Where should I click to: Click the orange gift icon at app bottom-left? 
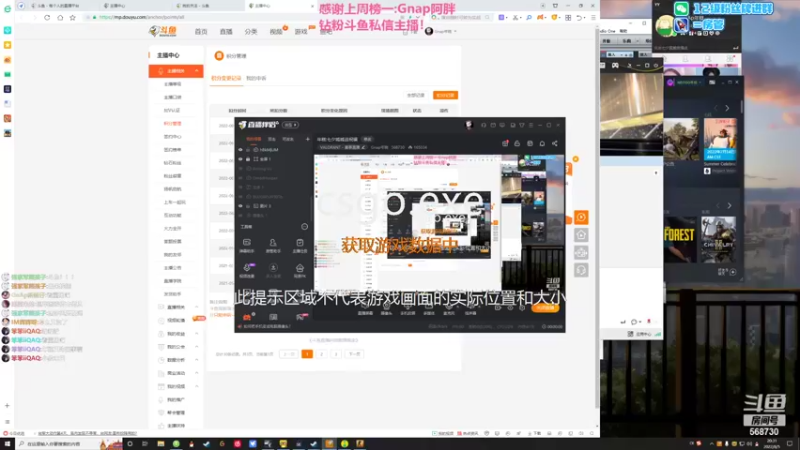click(246, 317)
